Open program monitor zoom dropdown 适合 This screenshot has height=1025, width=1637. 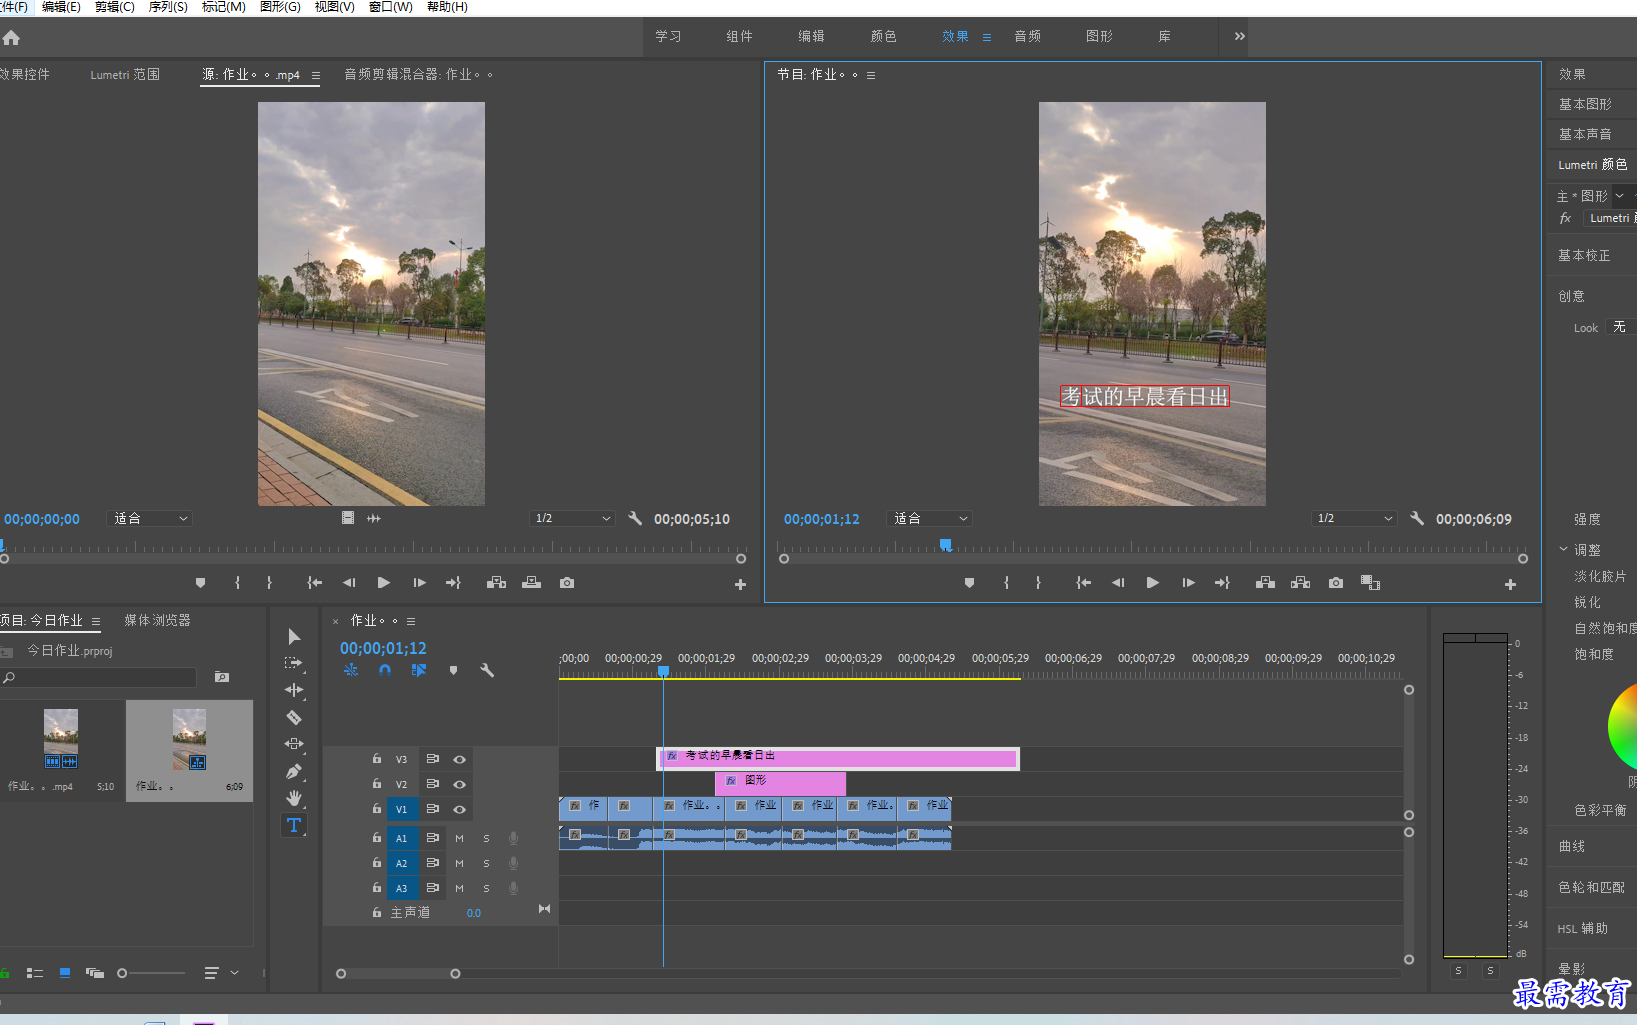930,518
